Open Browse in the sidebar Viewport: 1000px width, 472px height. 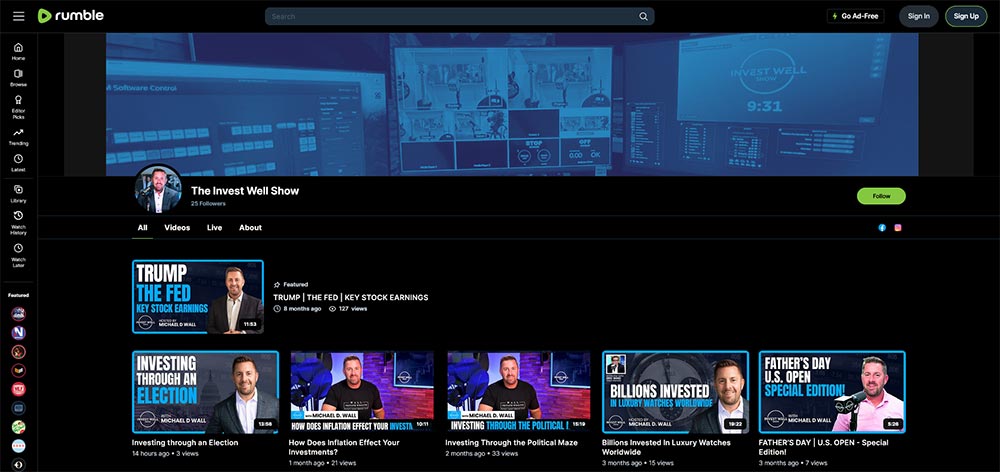pyautogui.click(x=18, y=78)
